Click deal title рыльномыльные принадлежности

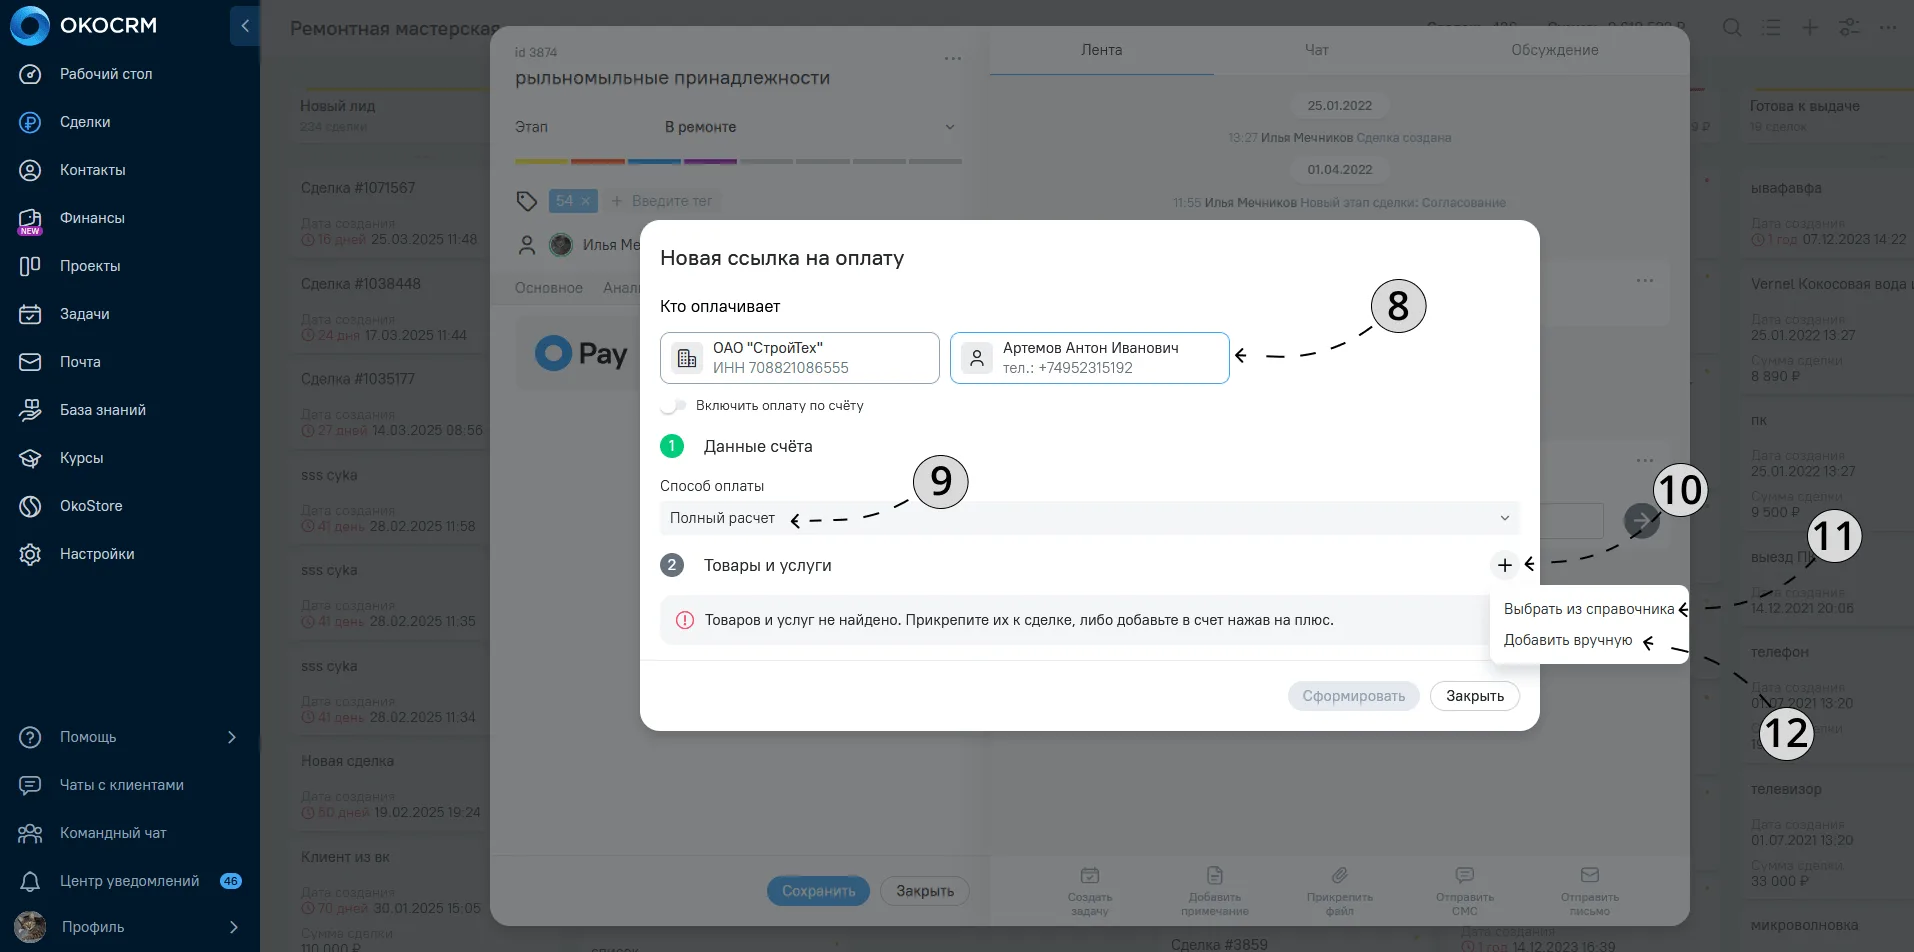(x=672, y=78)
